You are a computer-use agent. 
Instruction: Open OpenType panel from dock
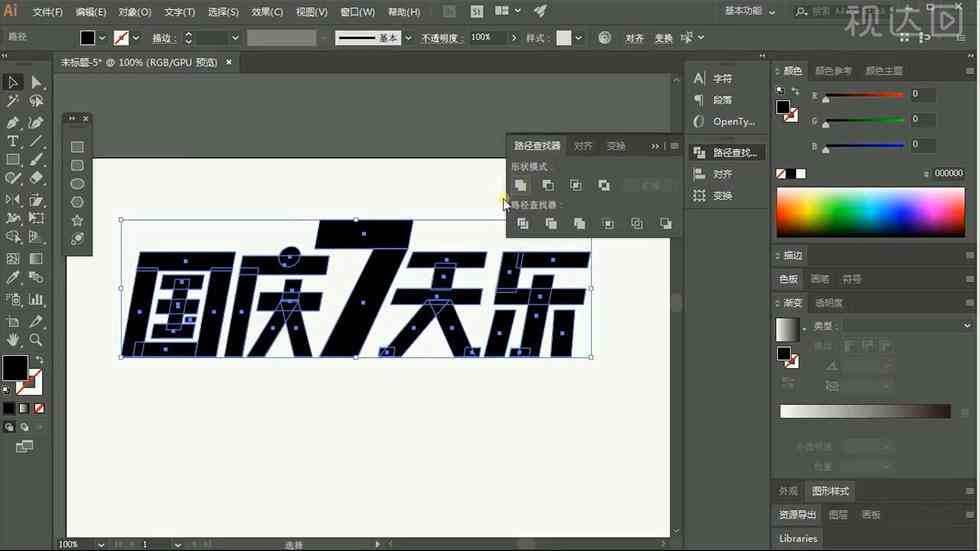(725, 121)
